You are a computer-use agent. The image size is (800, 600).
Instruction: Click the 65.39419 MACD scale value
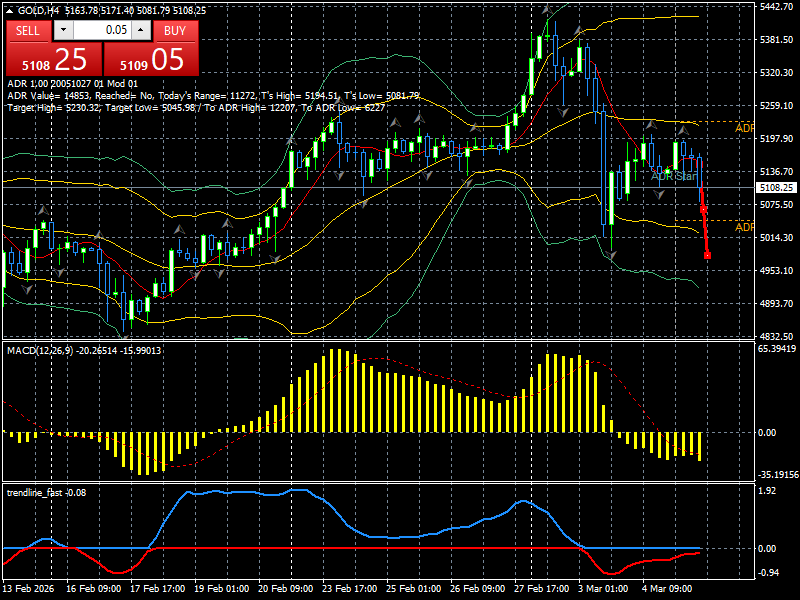[777, 349]
